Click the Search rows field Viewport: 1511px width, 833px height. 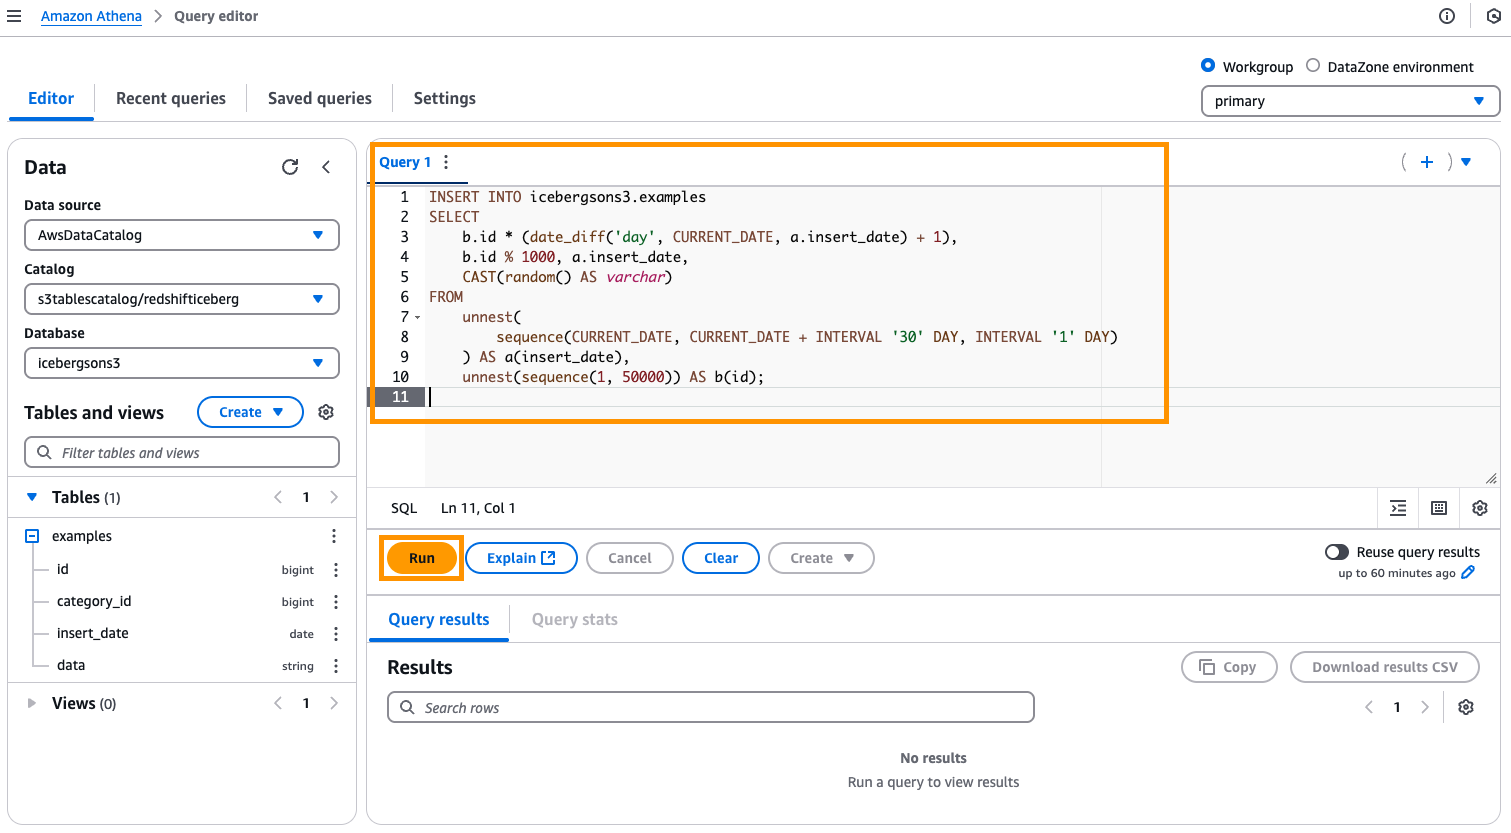pos(711,707)
